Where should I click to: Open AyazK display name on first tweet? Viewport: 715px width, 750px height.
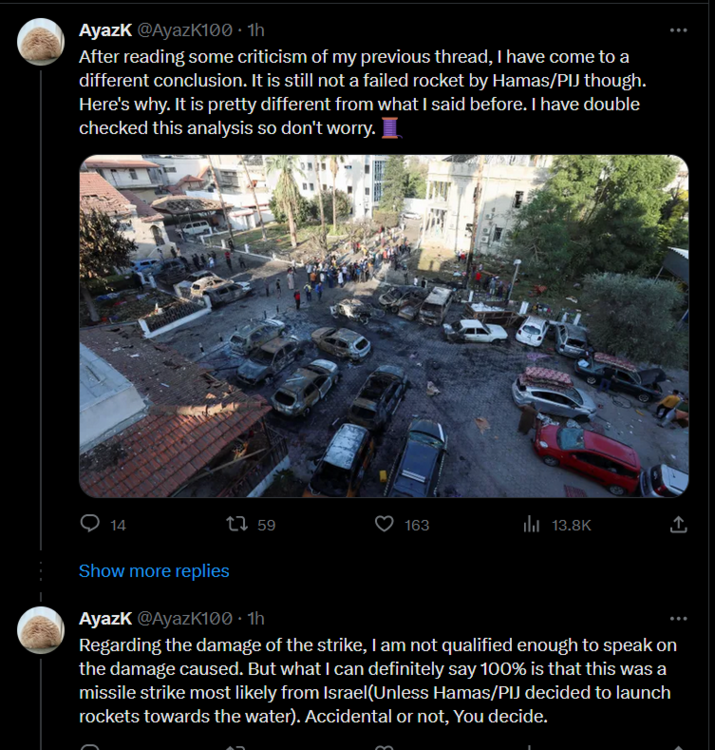104,30
